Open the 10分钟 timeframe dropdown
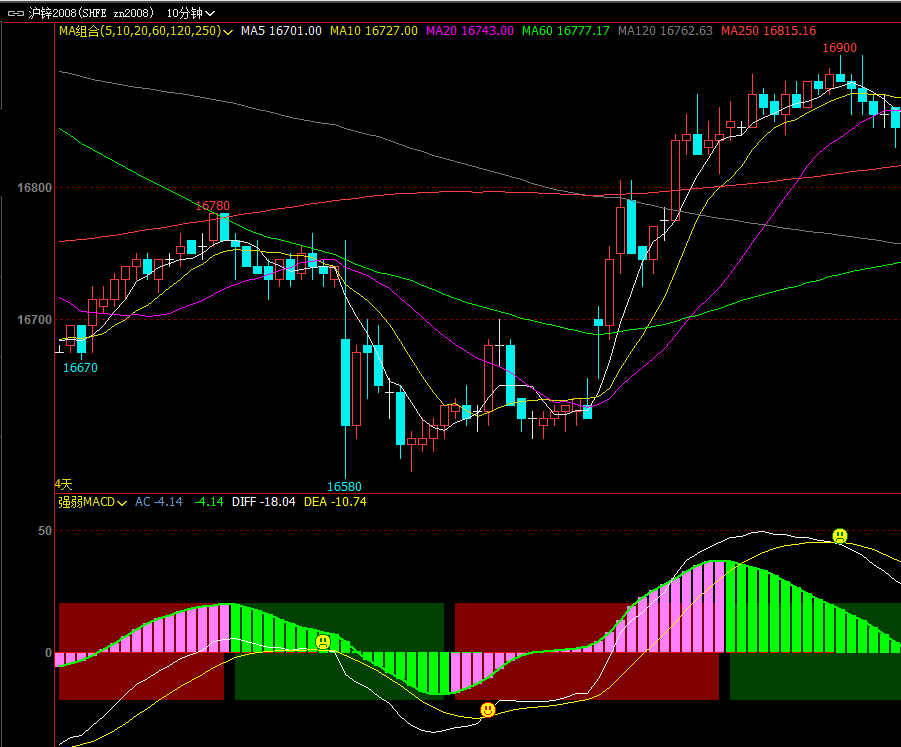The height and width of the screenshot is (747, 901). 190,13
